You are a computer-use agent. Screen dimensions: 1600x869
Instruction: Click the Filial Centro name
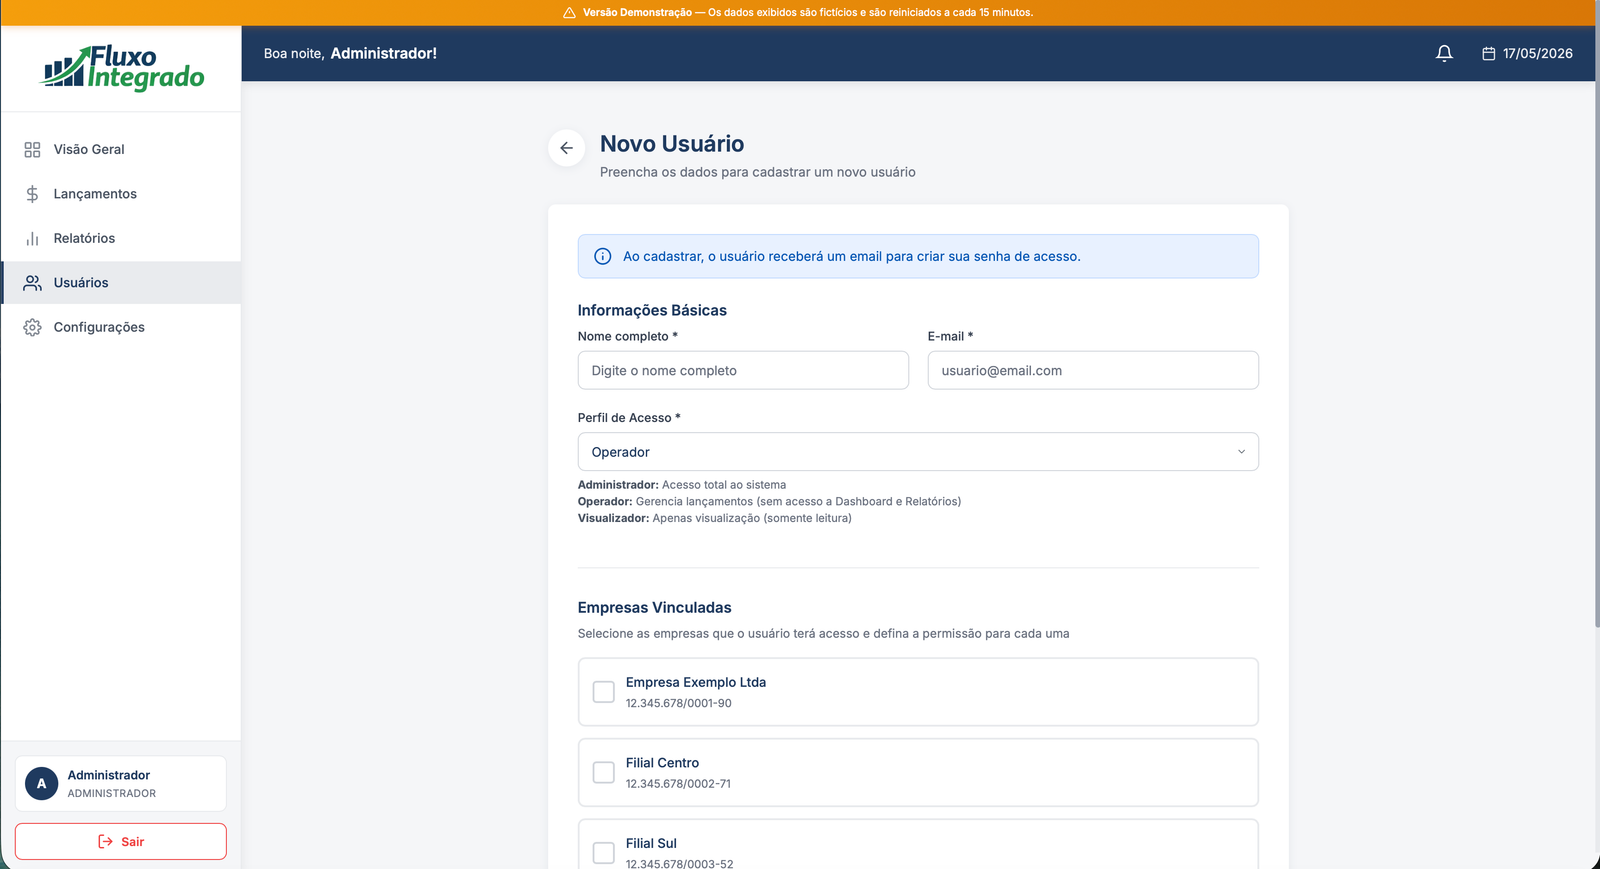coord(662,763)
